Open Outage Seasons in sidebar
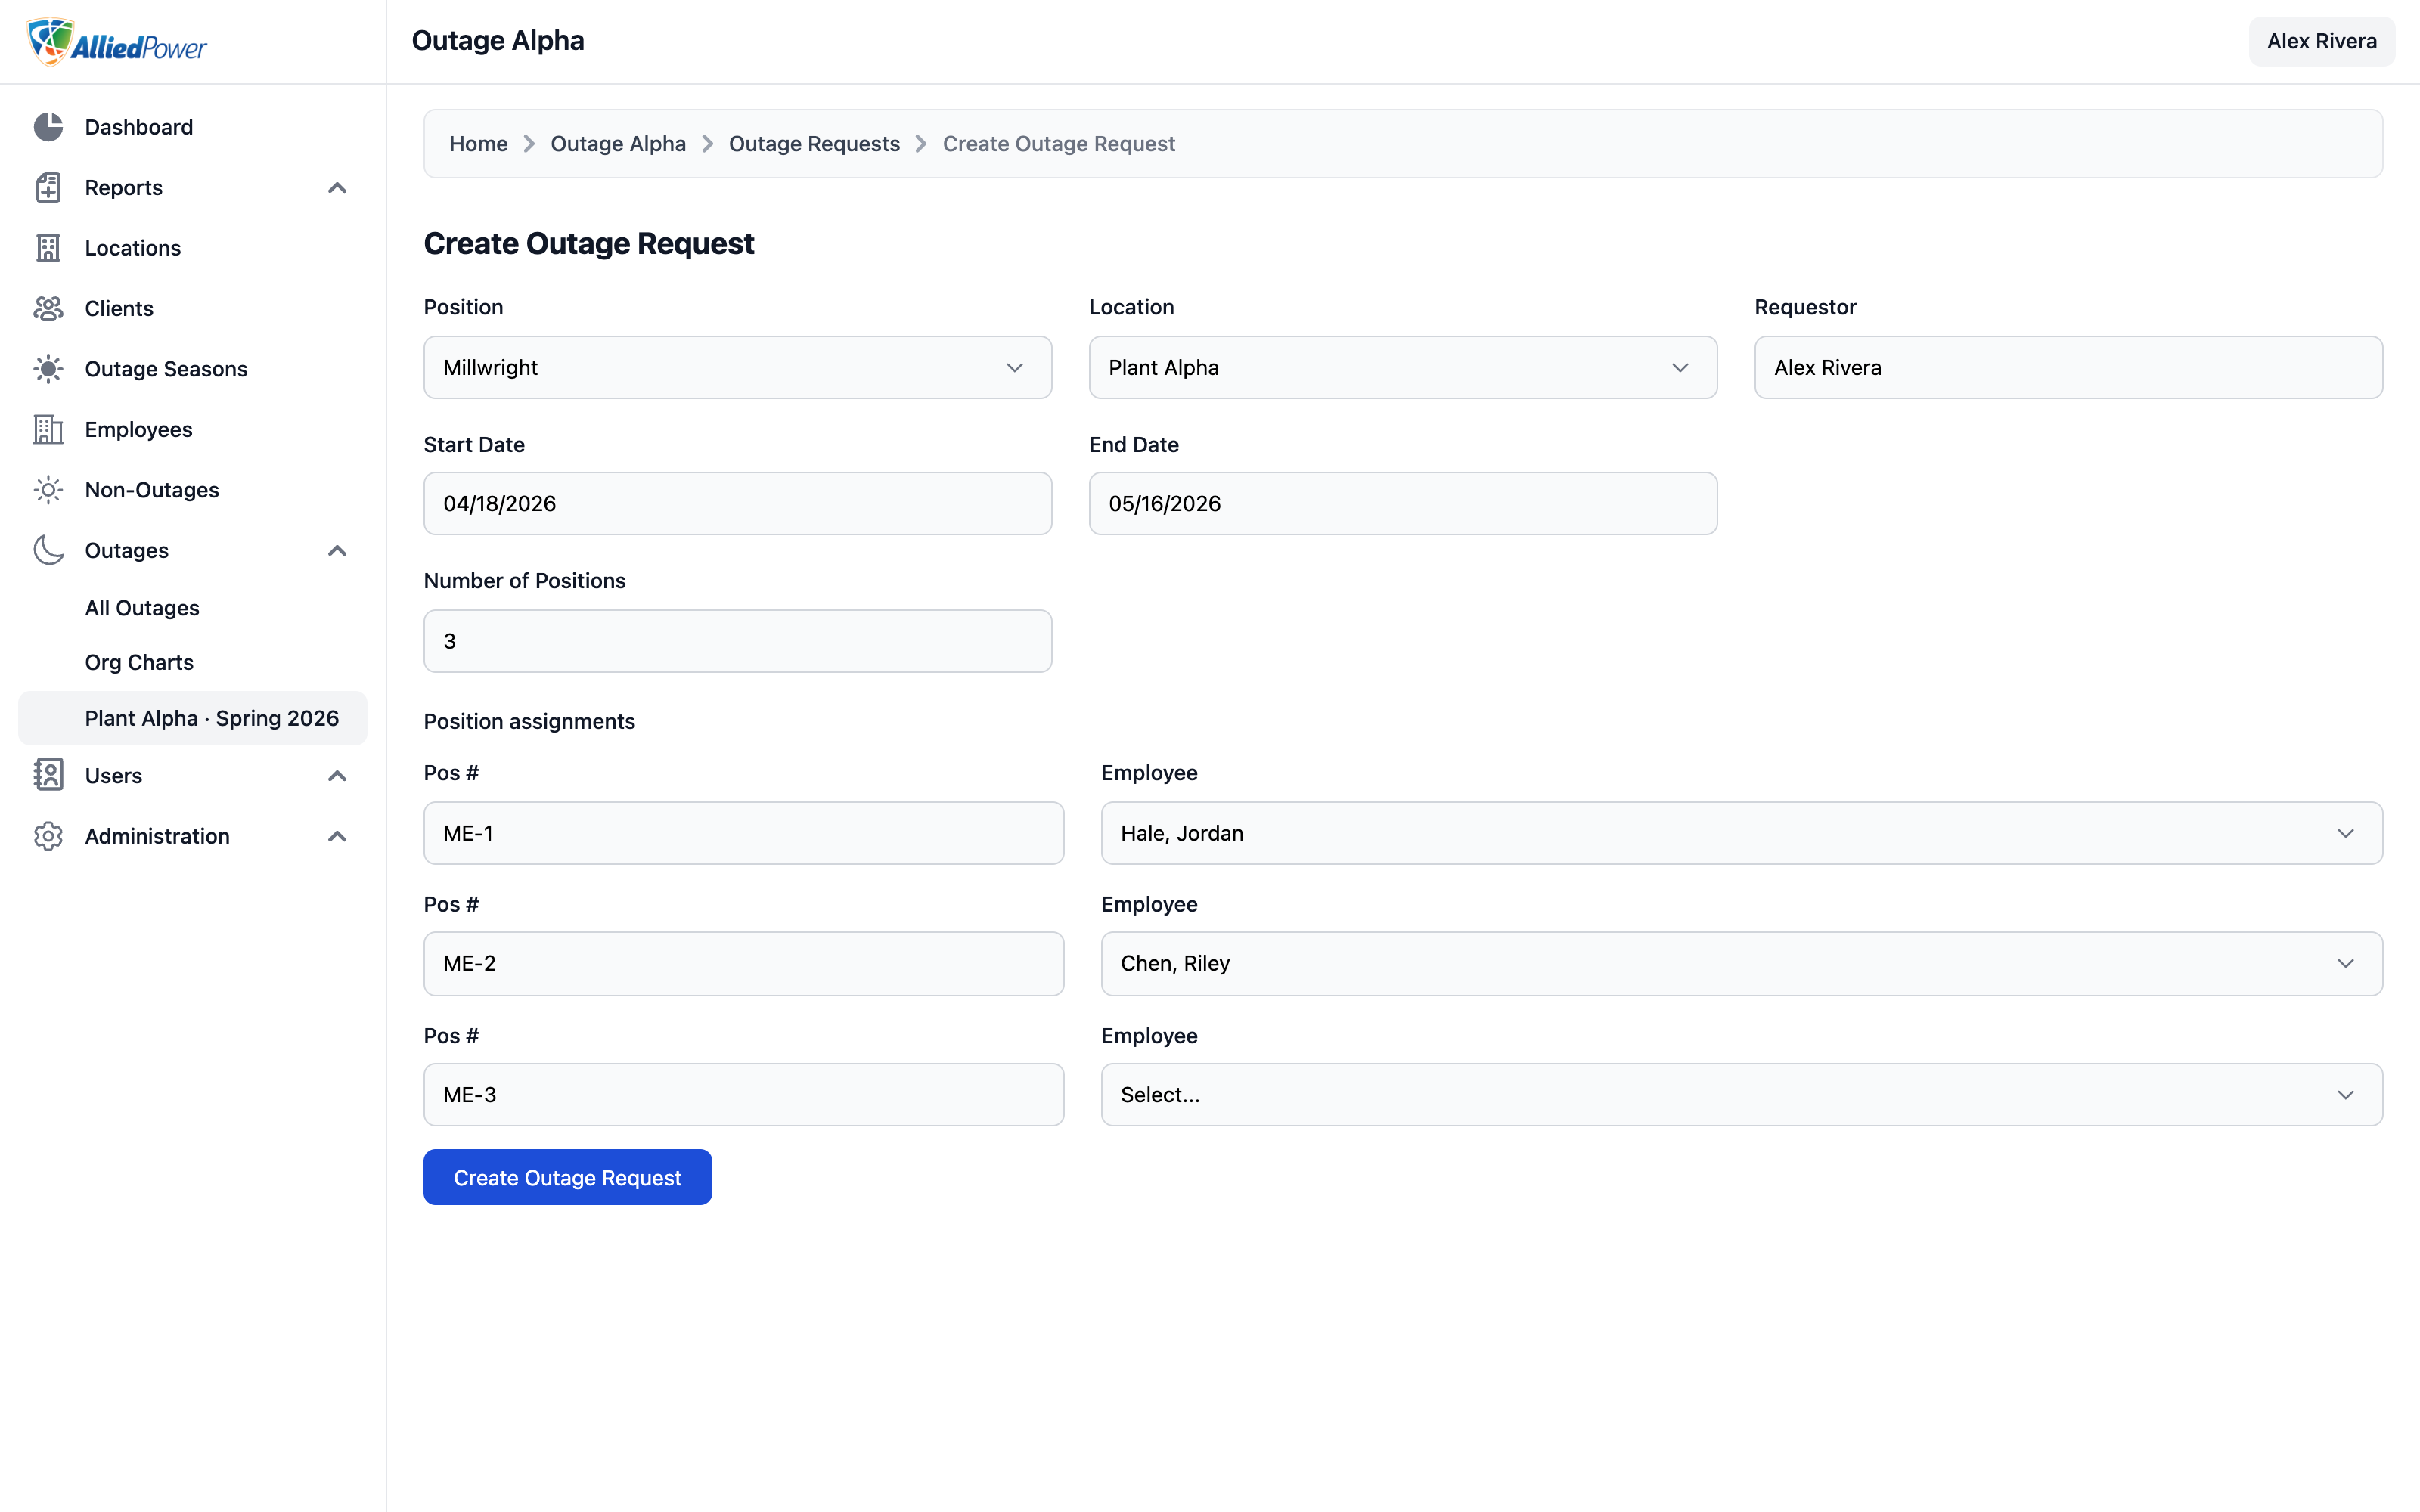Viewport: 2420px width, 1512px height. click(192, 369)
